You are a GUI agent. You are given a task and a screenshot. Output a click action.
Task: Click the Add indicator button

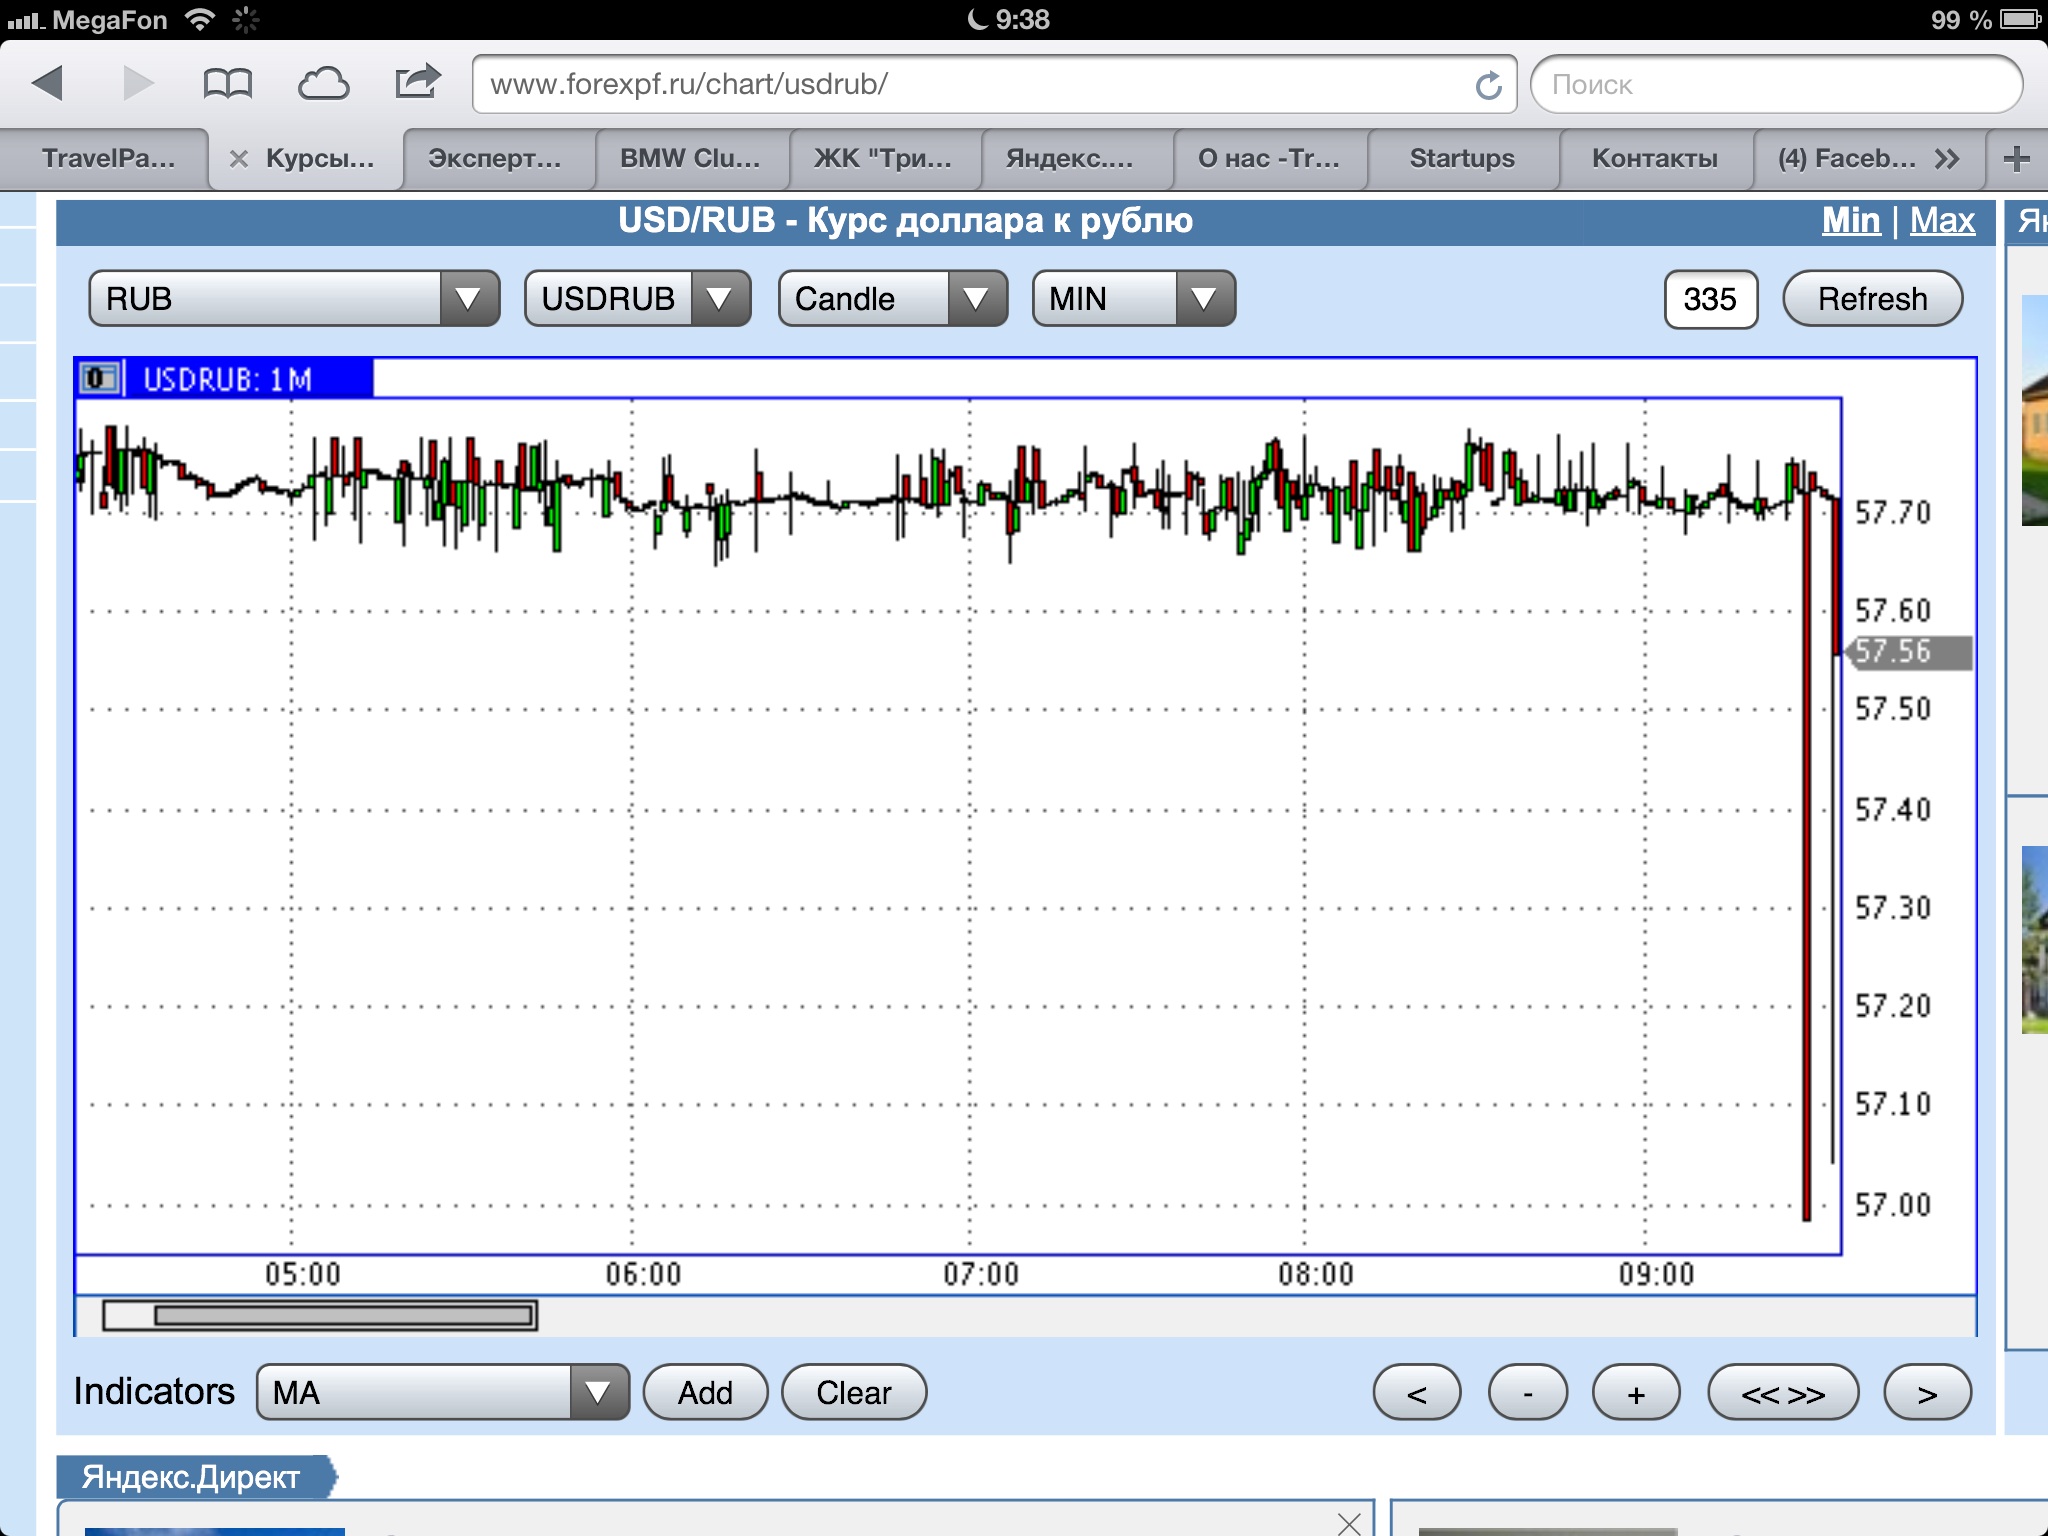tap(705, 1392)
